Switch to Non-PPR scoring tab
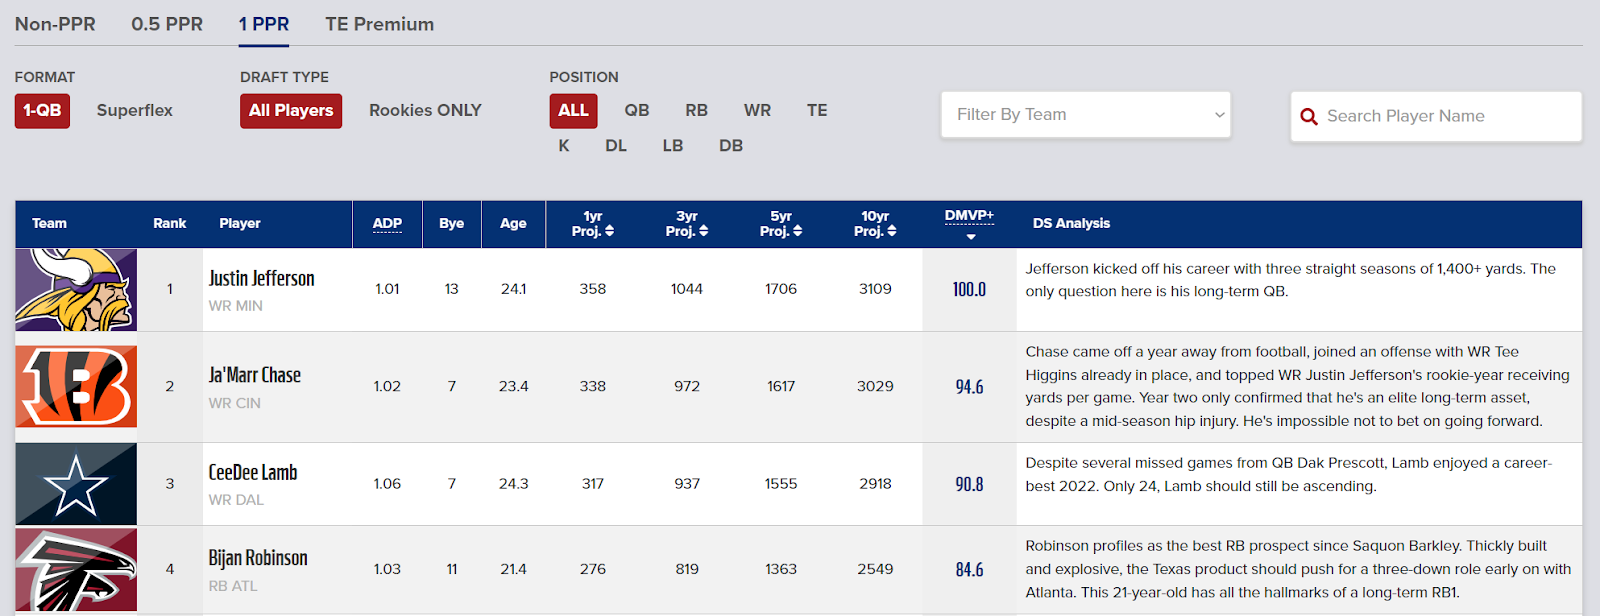This screenshot has width=1600, height=616. click(55, 24)
